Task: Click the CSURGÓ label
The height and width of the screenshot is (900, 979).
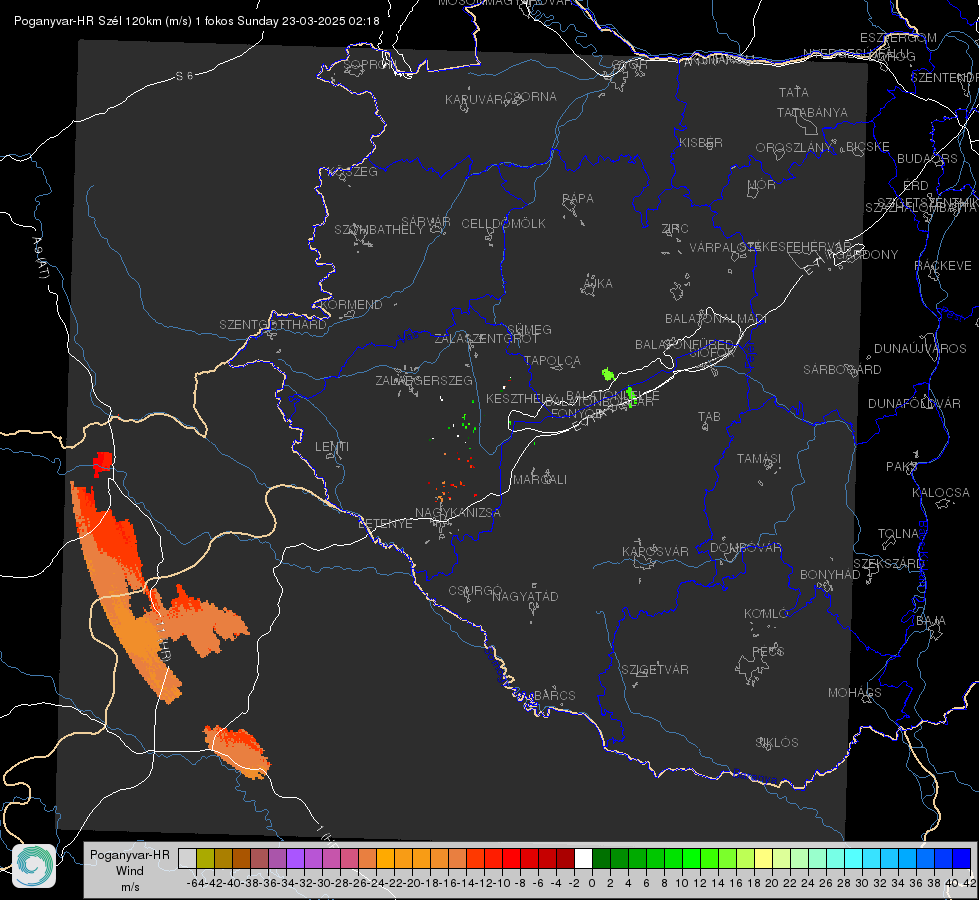Action: click(x=475, y=591)
